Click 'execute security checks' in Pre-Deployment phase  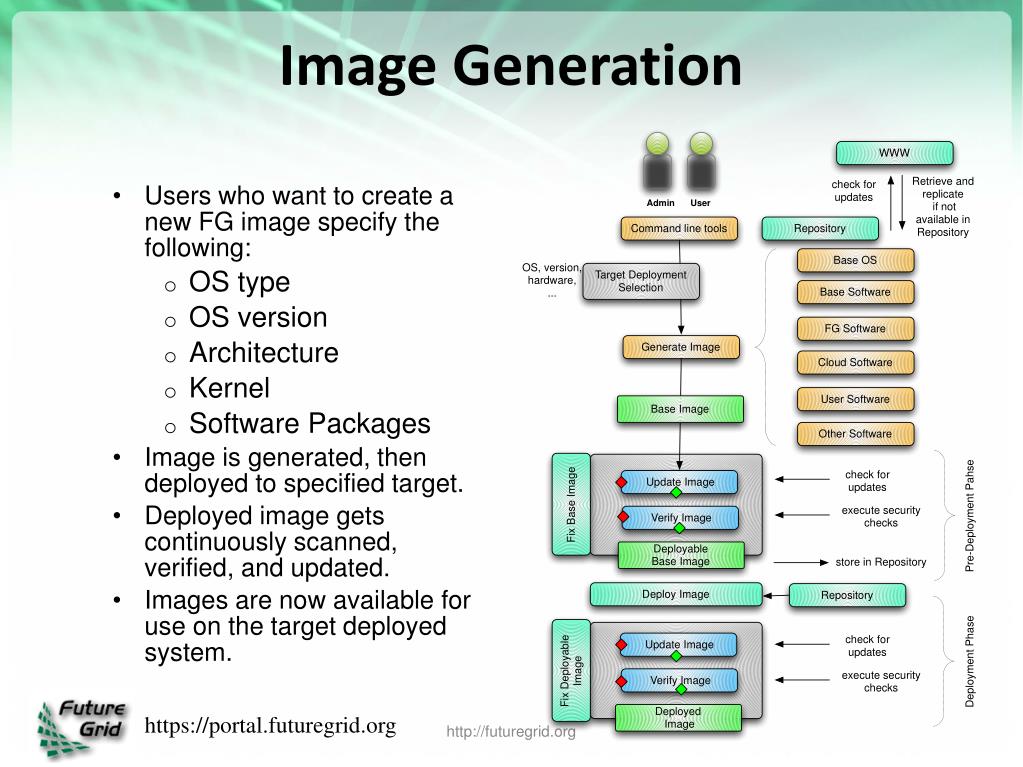point(881,517)
